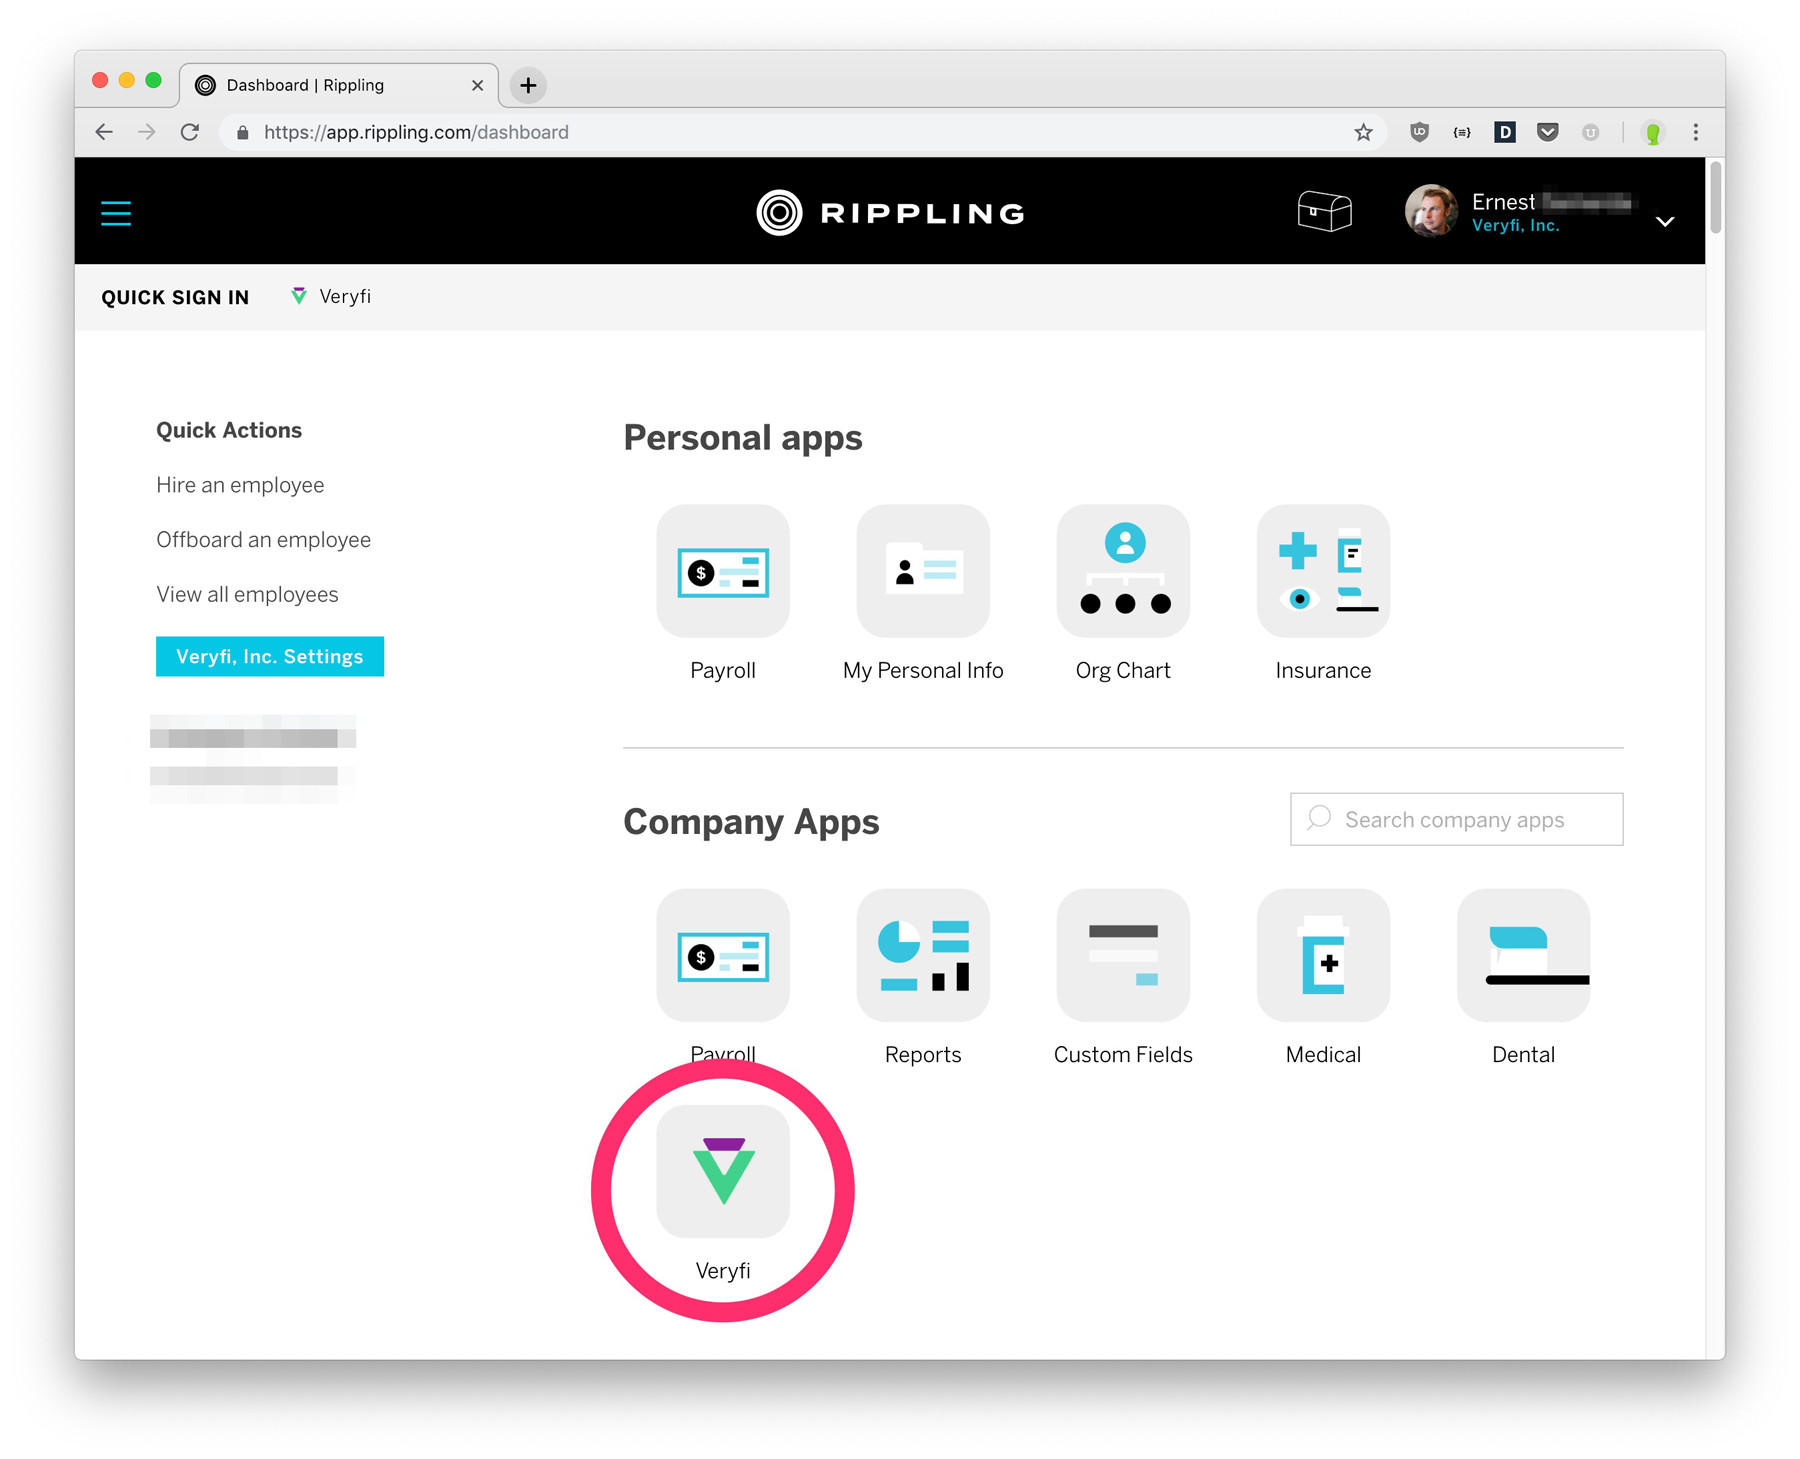Open browser customization menu
Image resolution: width=1800 pixels, height=1459 pixels.
click(1695, 131)
